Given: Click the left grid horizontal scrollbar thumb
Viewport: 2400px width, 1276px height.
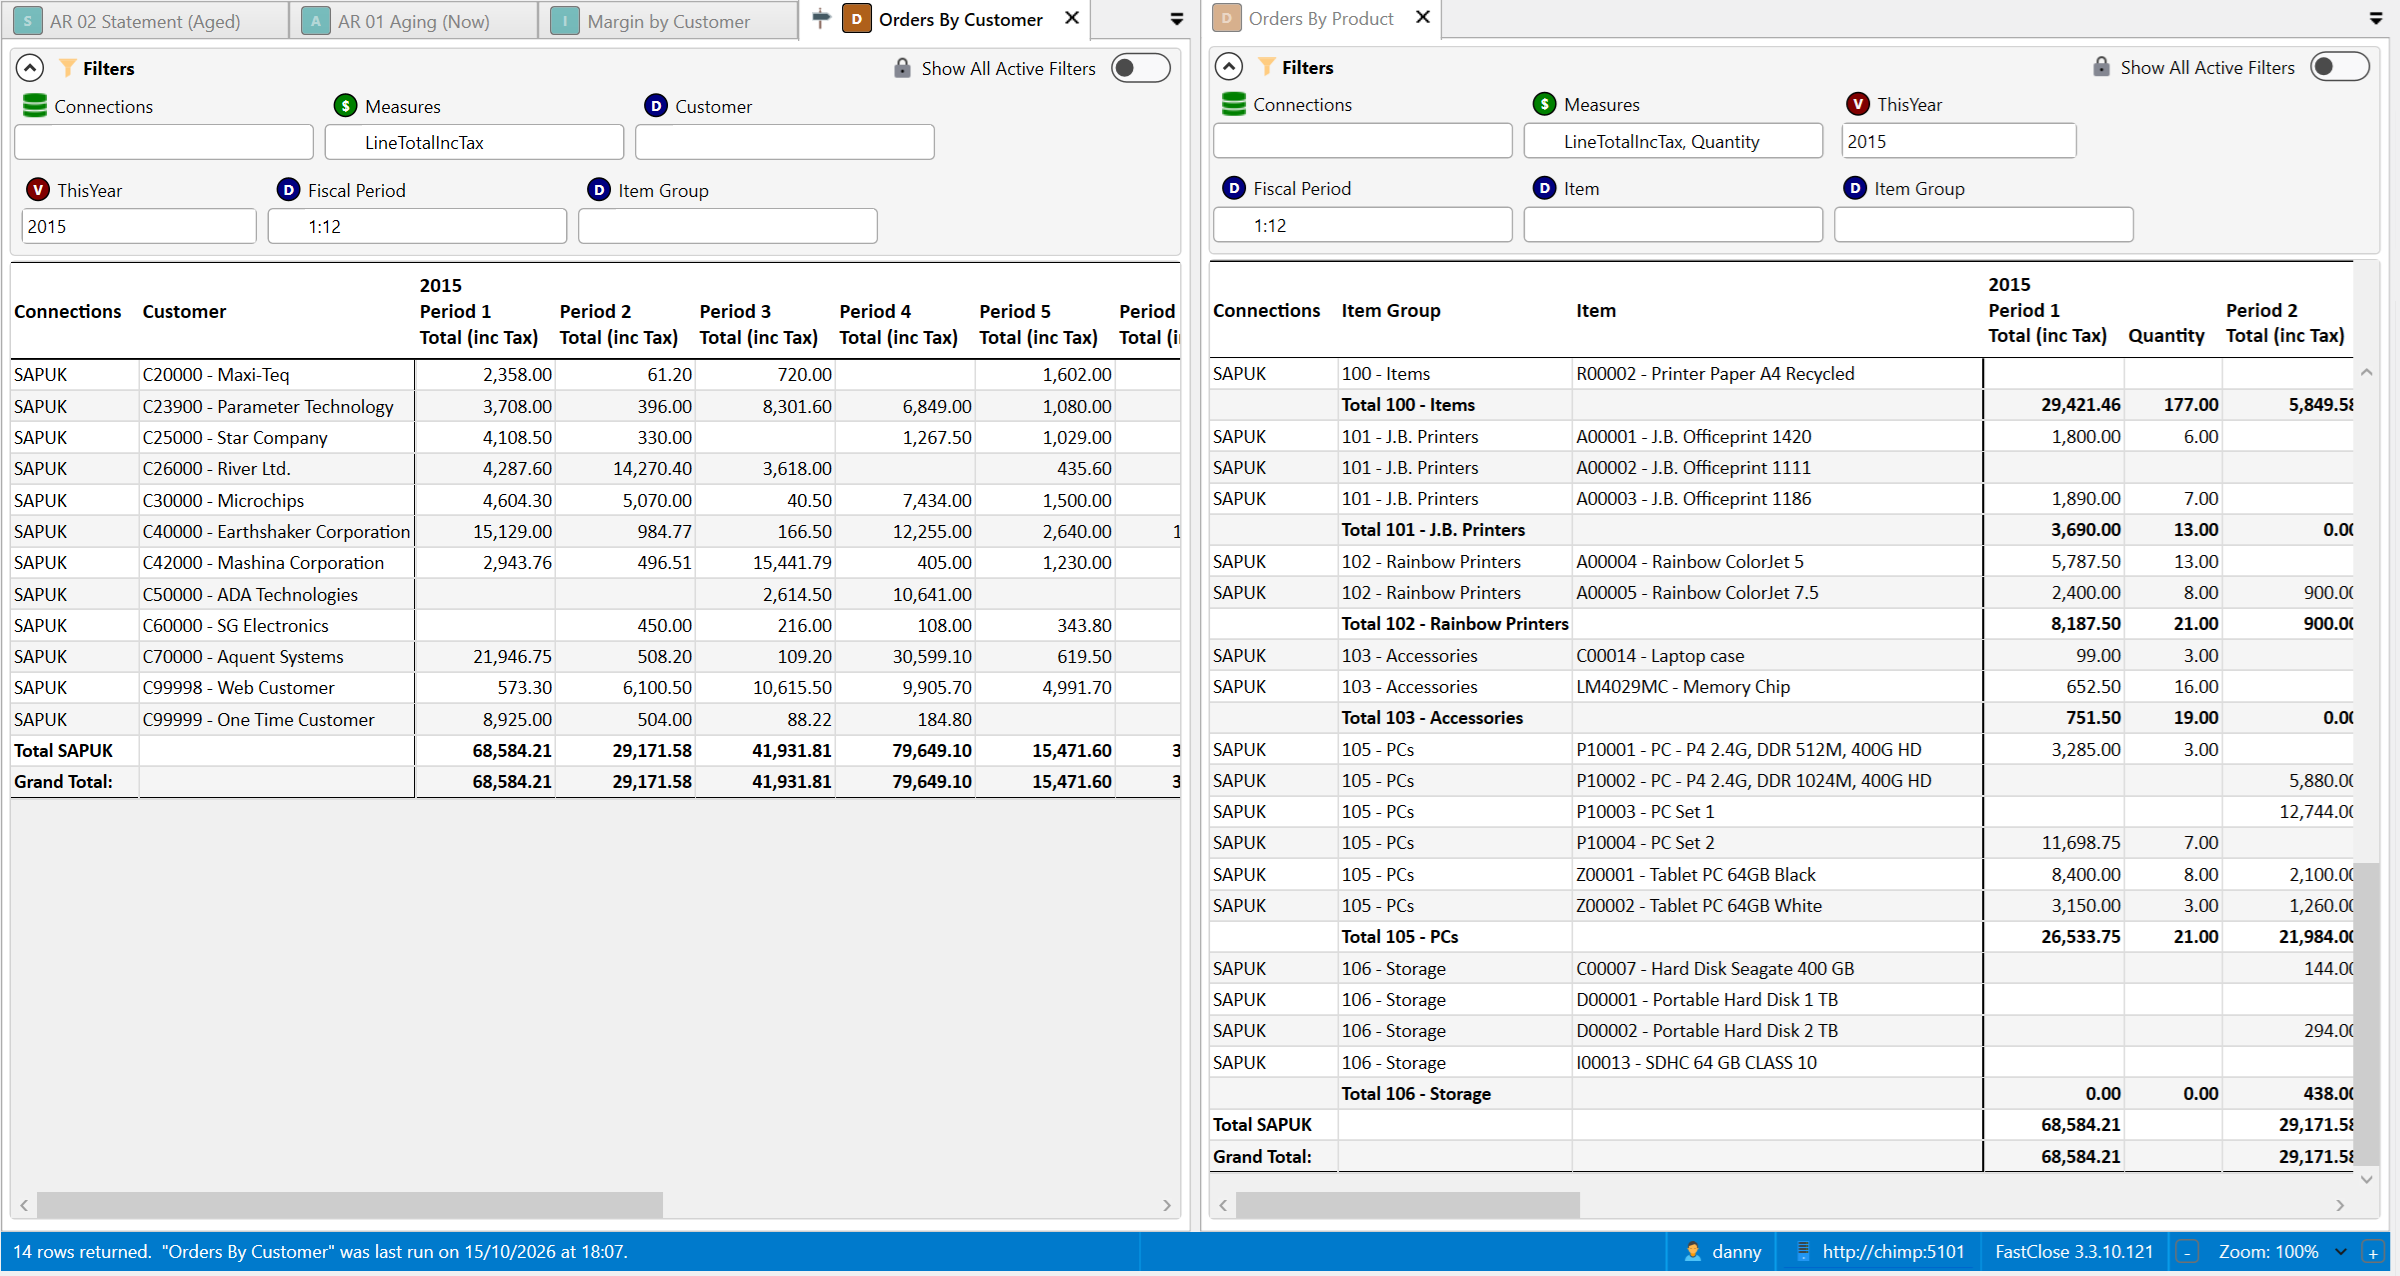Looking at the screenshot, I should point(350,1204).
